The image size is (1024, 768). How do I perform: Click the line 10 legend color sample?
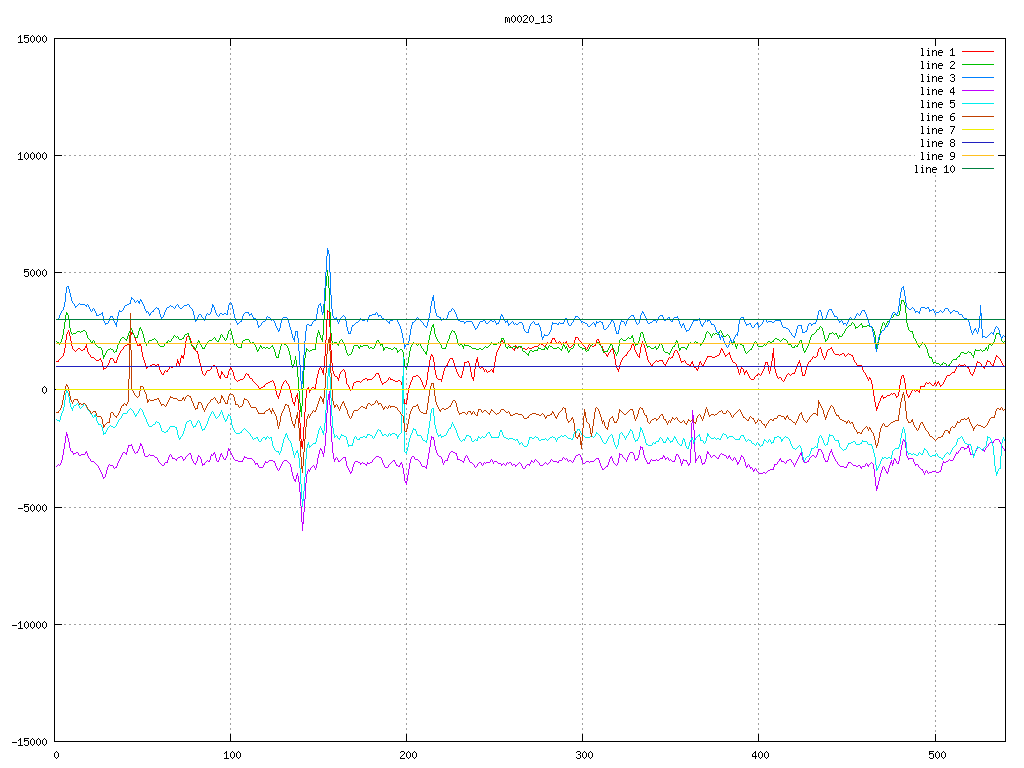click(978, 169)
